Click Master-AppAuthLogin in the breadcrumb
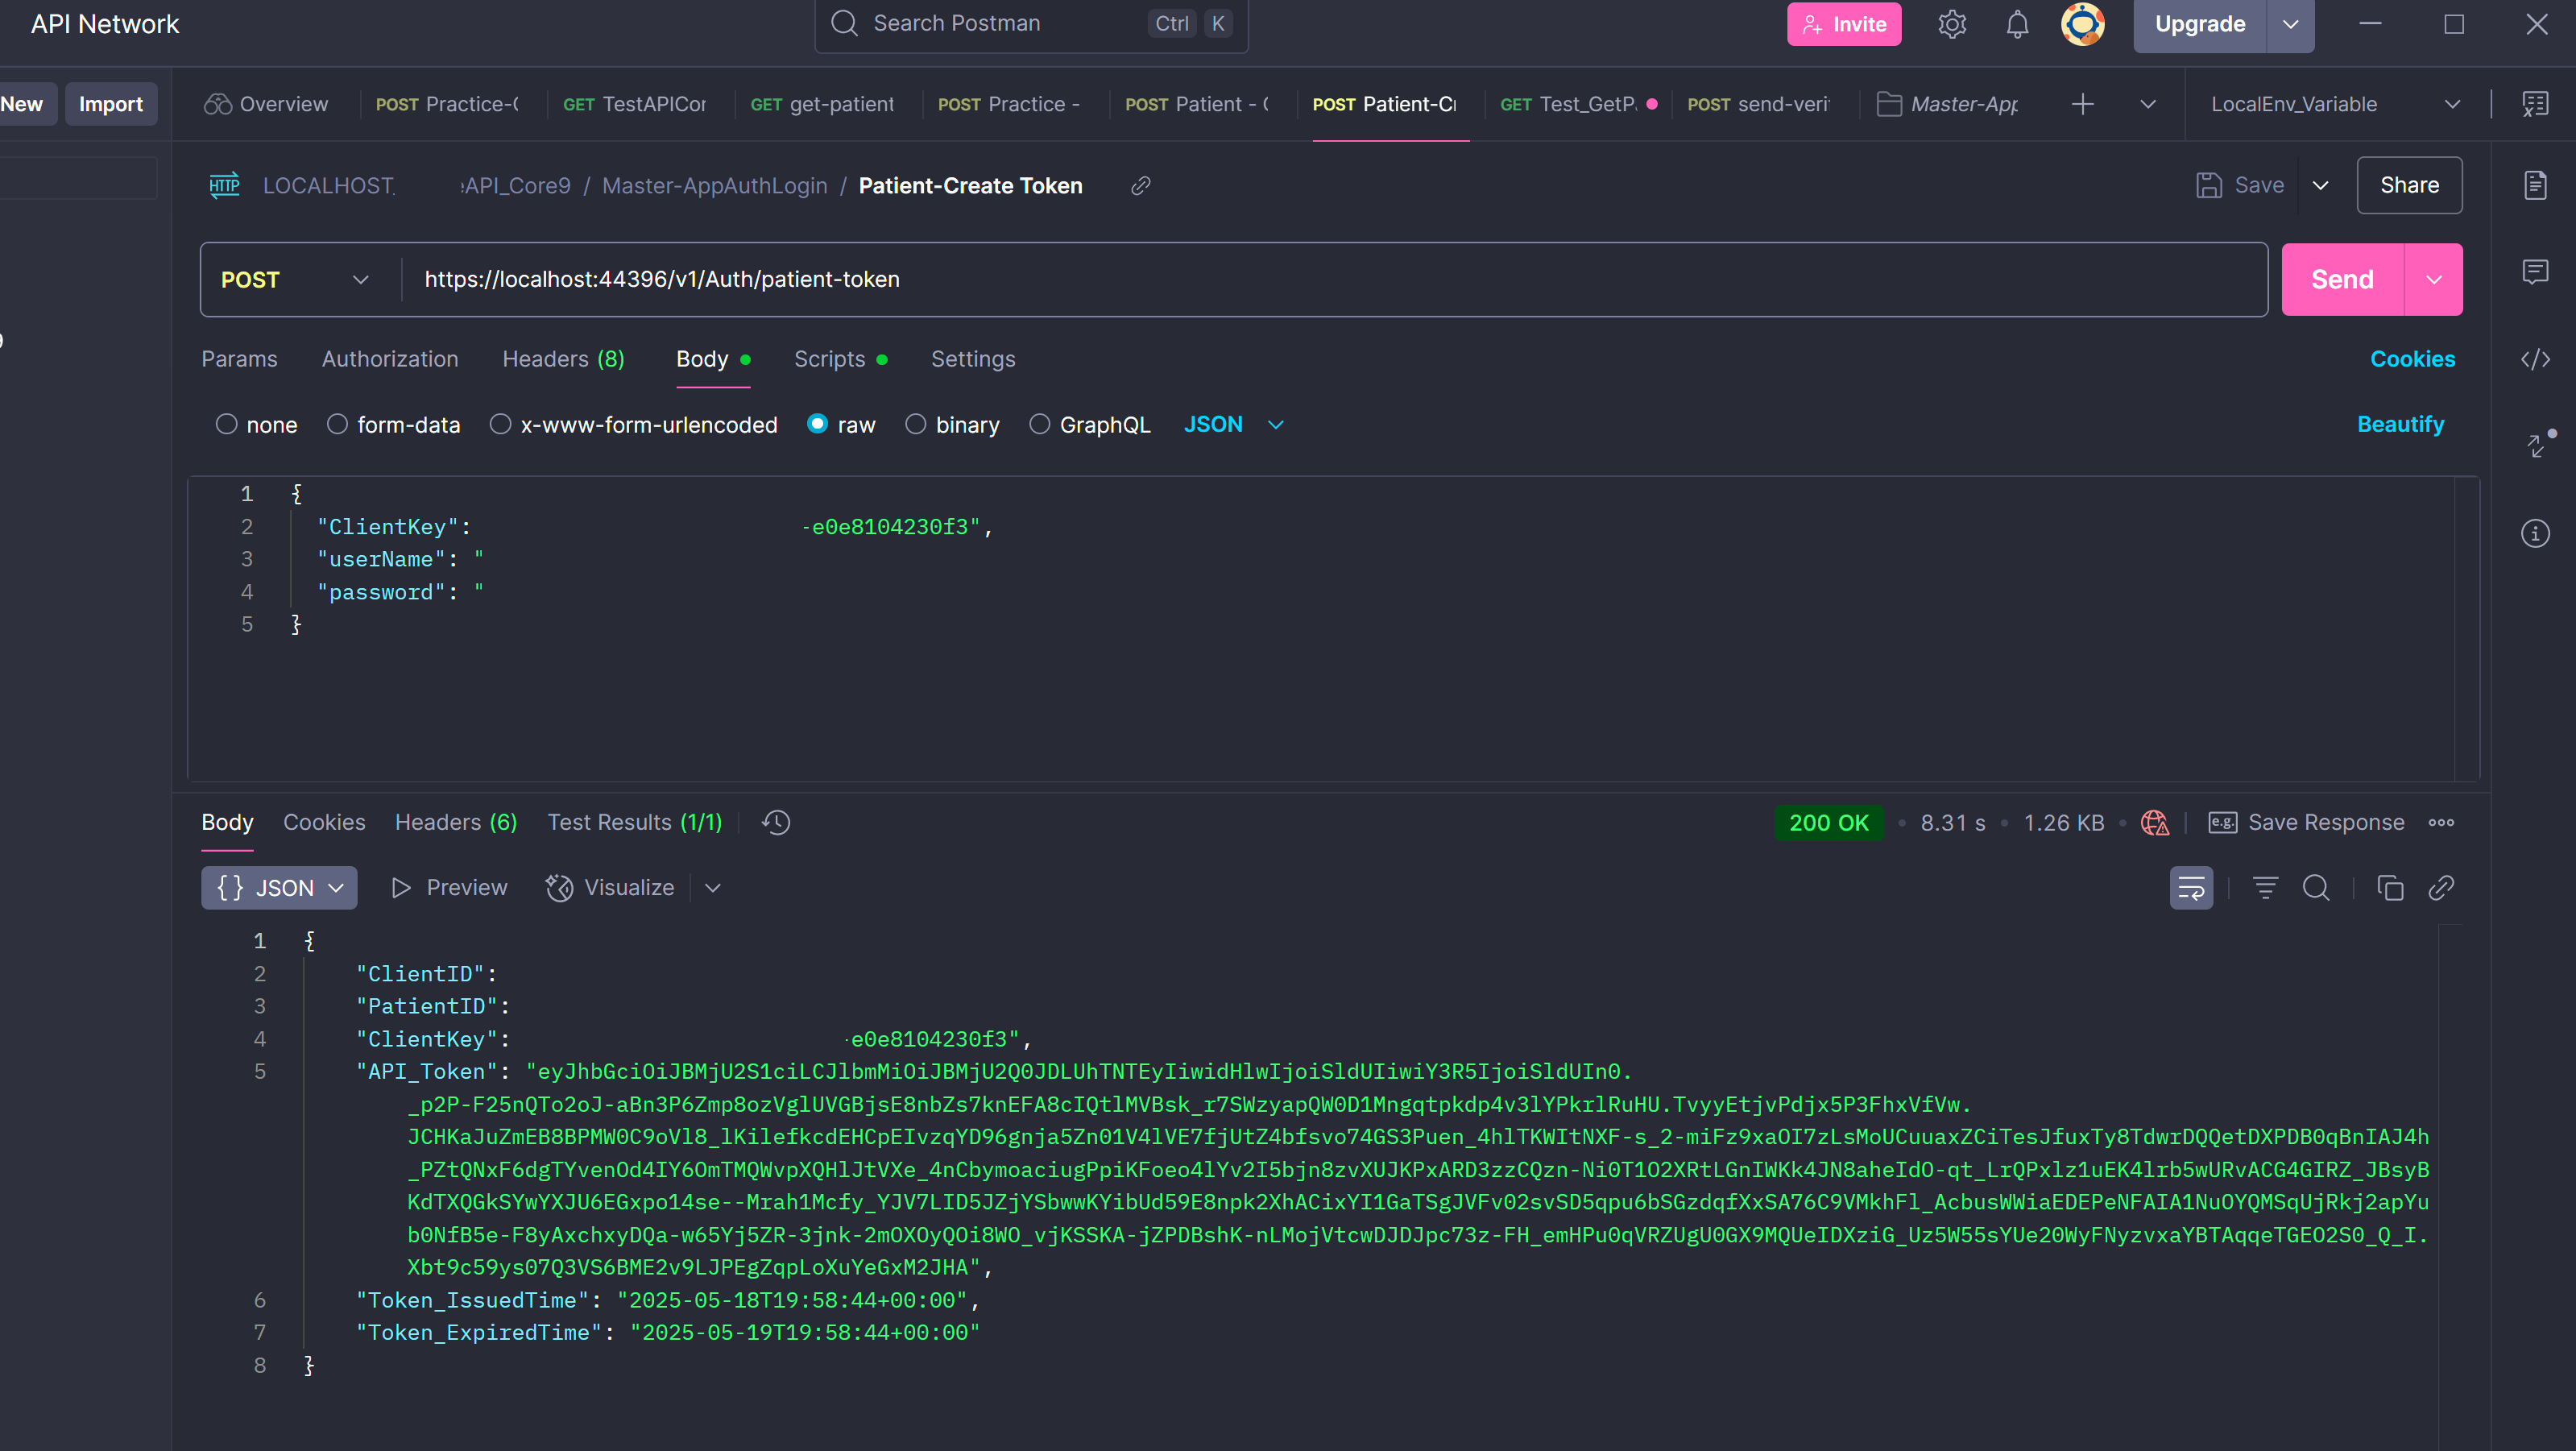This screenshot has width=2576, height=1451. [x=714, y=186]
